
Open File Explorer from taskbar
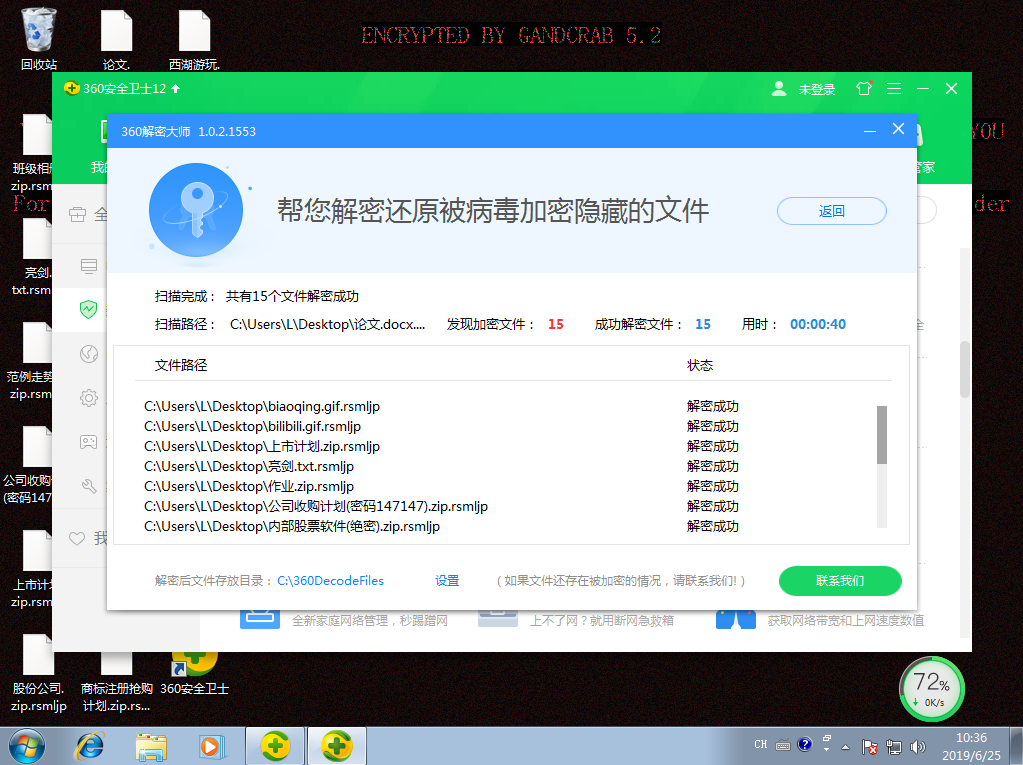click(151, 746)
